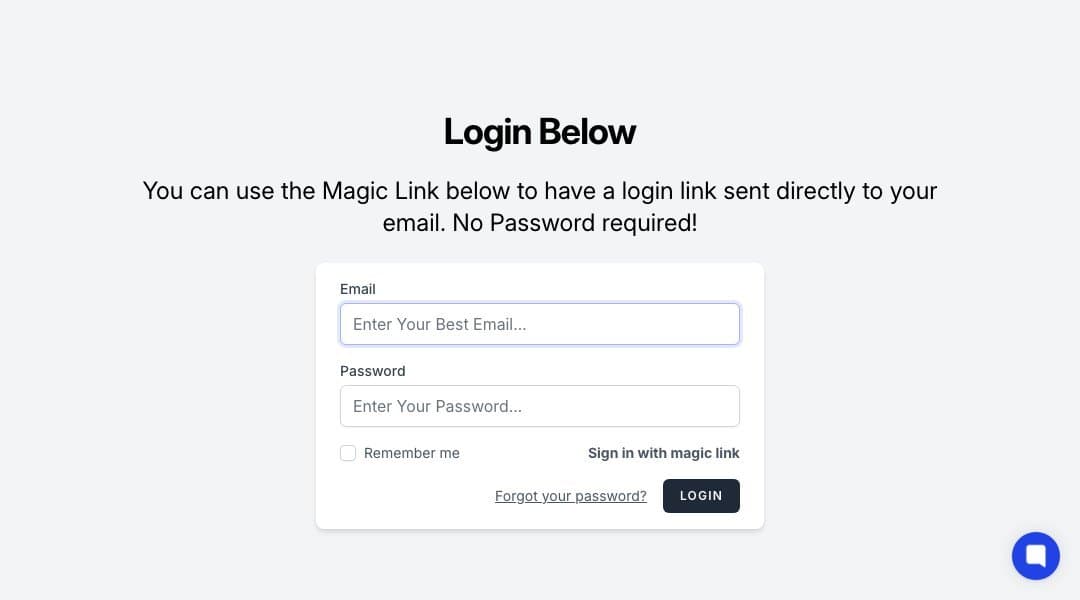The image size is (1080, 600).
Task: Open the chat widget bubble
Action: (x=1035, y=556)
